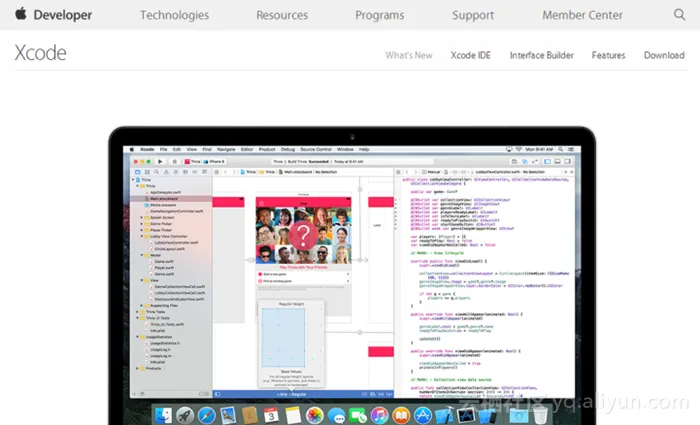Open the Interface Builder section
The height and width of the screenshot is (425, 700).
pyautogui.click(x=542, y=55)
